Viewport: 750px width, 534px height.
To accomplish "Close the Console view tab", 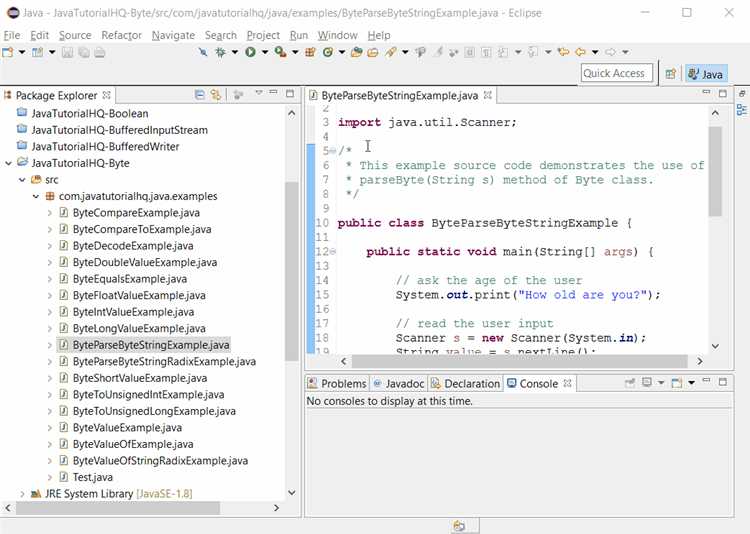I will [568, 383].
